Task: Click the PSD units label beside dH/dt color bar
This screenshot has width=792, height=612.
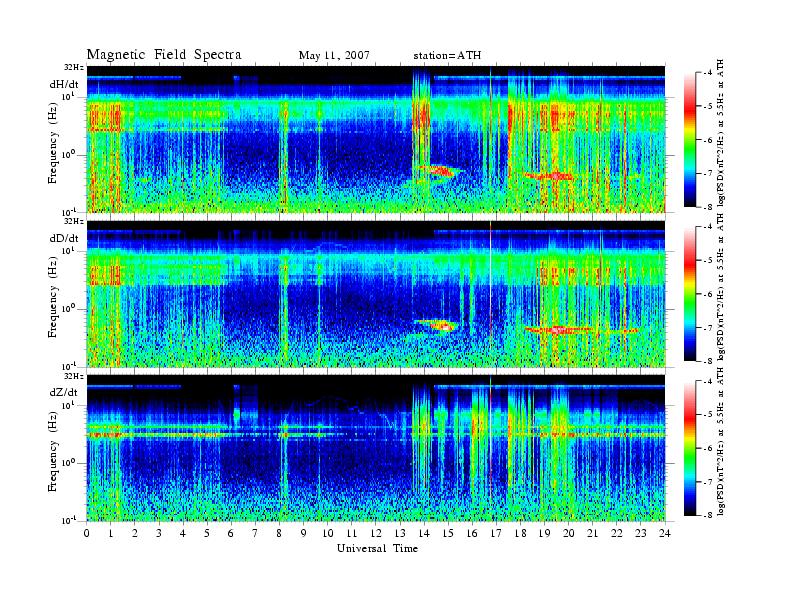Action: (721, 133)
